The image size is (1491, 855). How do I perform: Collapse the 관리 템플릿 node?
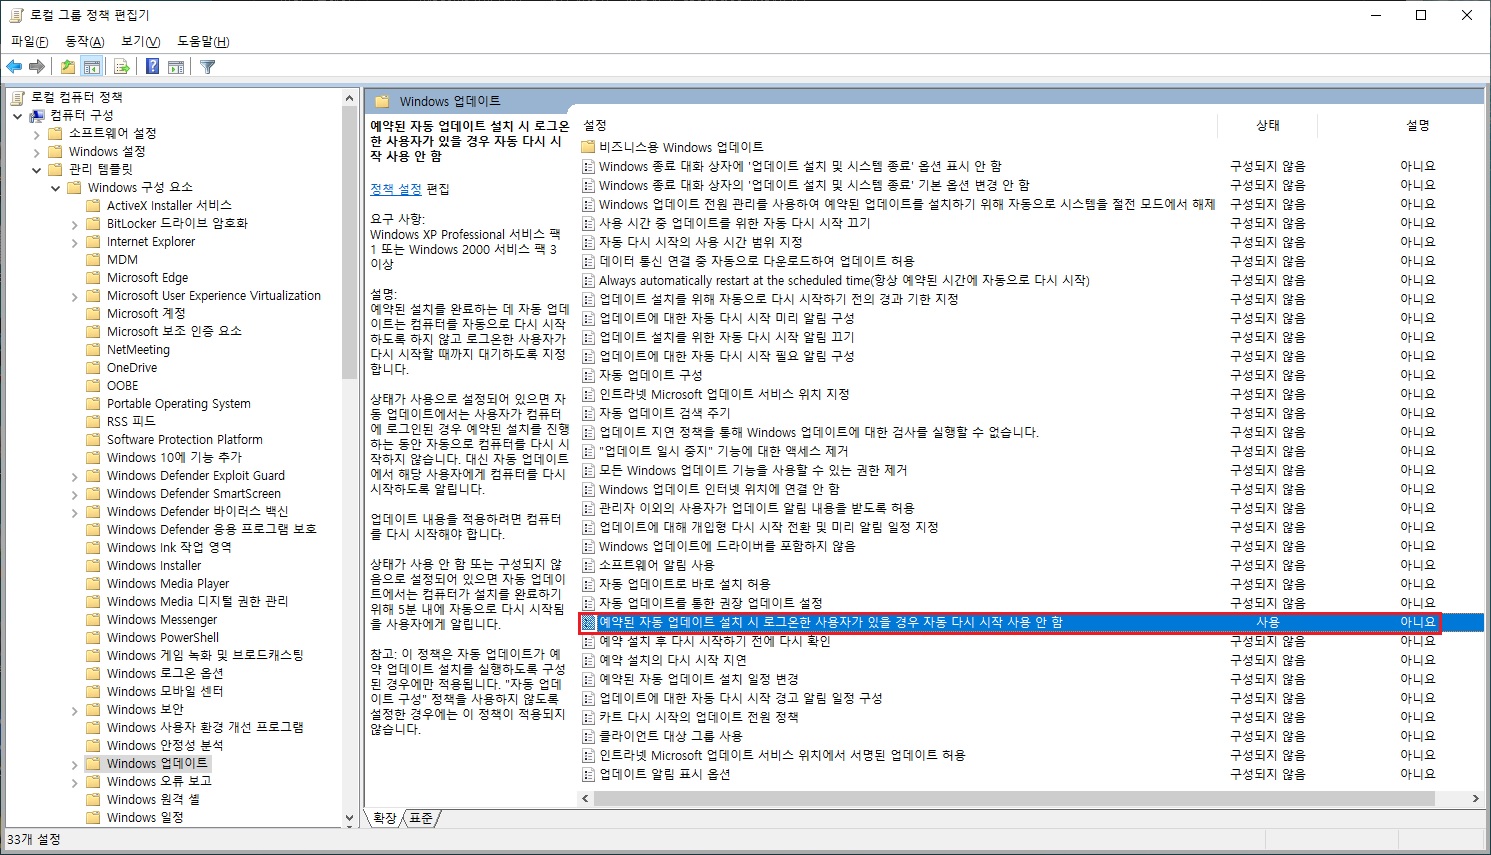click(x=37, y=170)
